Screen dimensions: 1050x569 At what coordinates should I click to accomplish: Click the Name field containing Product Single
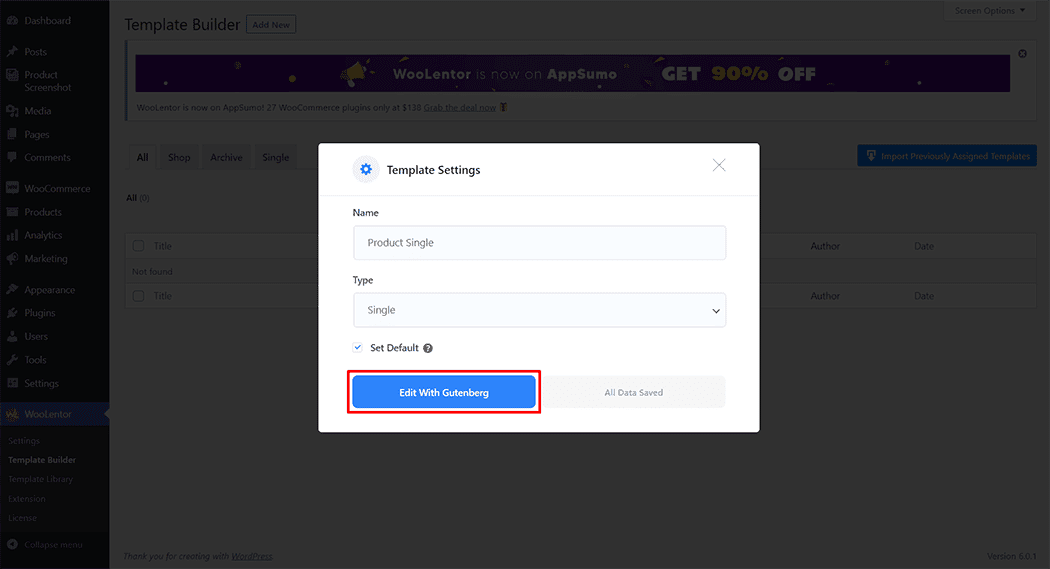coord(539,243)
